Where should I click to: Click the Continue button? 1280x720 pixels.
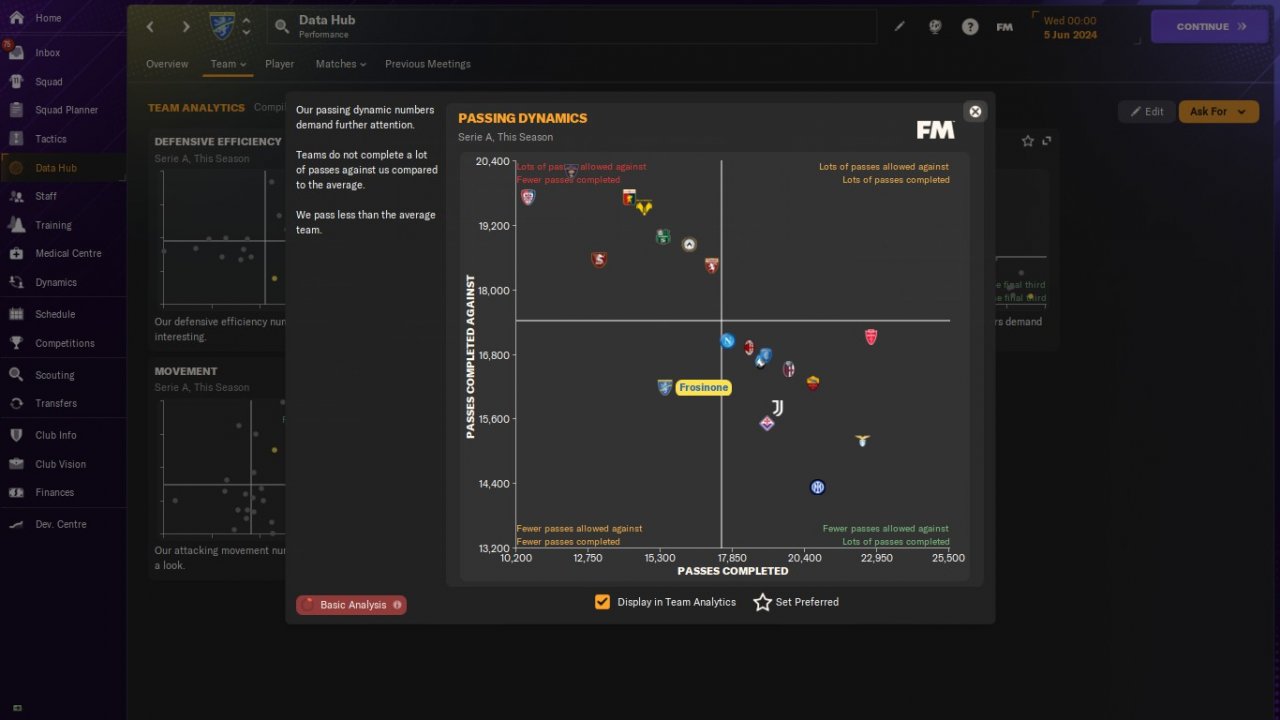pyautogui.click(x=1211, y=27)
